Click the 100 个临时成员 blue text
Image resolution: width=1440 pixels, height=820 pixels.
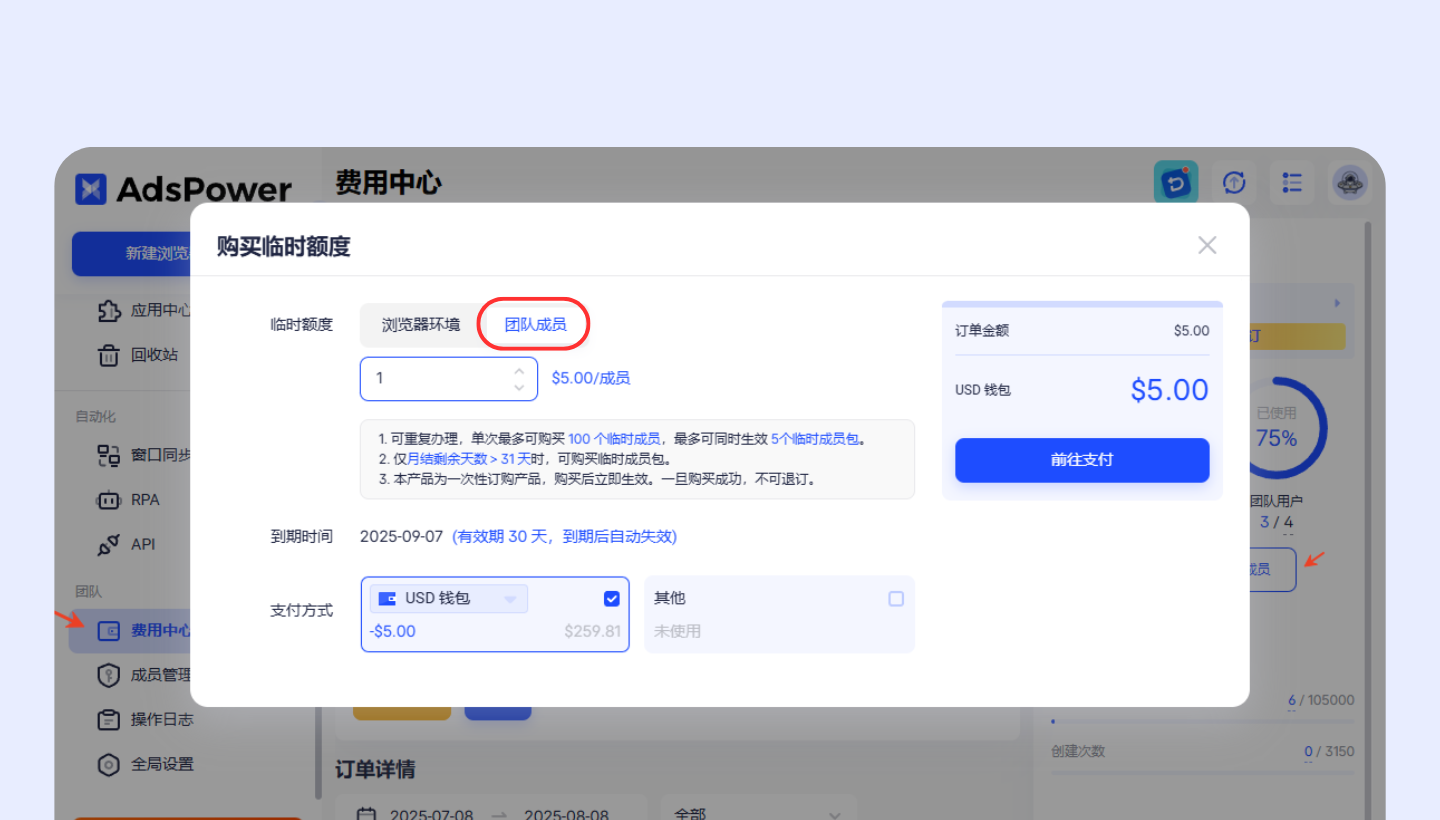click(x=614, y=439)
